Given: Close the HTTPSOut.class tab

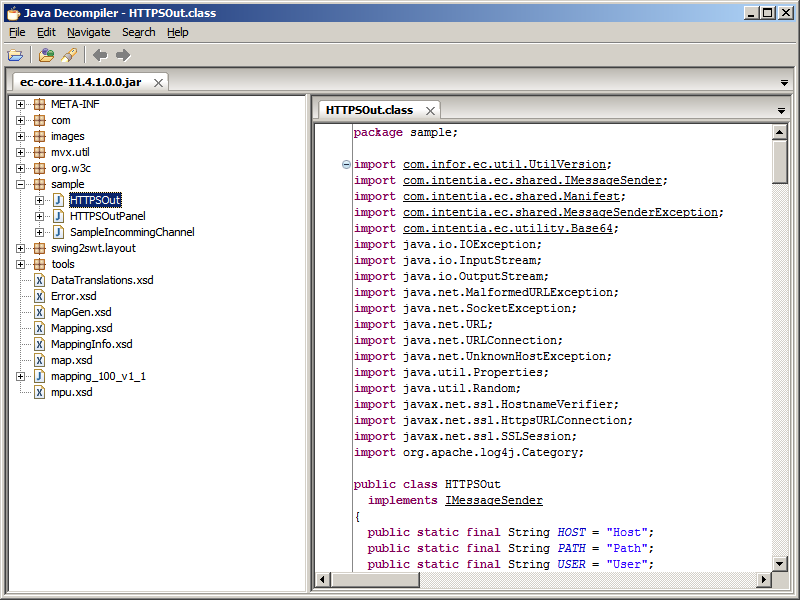Looking at the screenshot, I should (430, 111).
